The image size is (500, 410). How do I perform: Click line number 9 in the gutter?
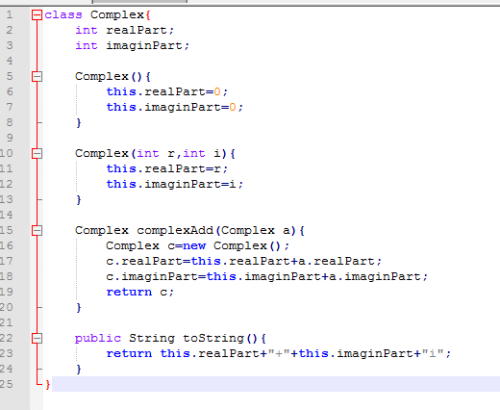click(9, 138)
